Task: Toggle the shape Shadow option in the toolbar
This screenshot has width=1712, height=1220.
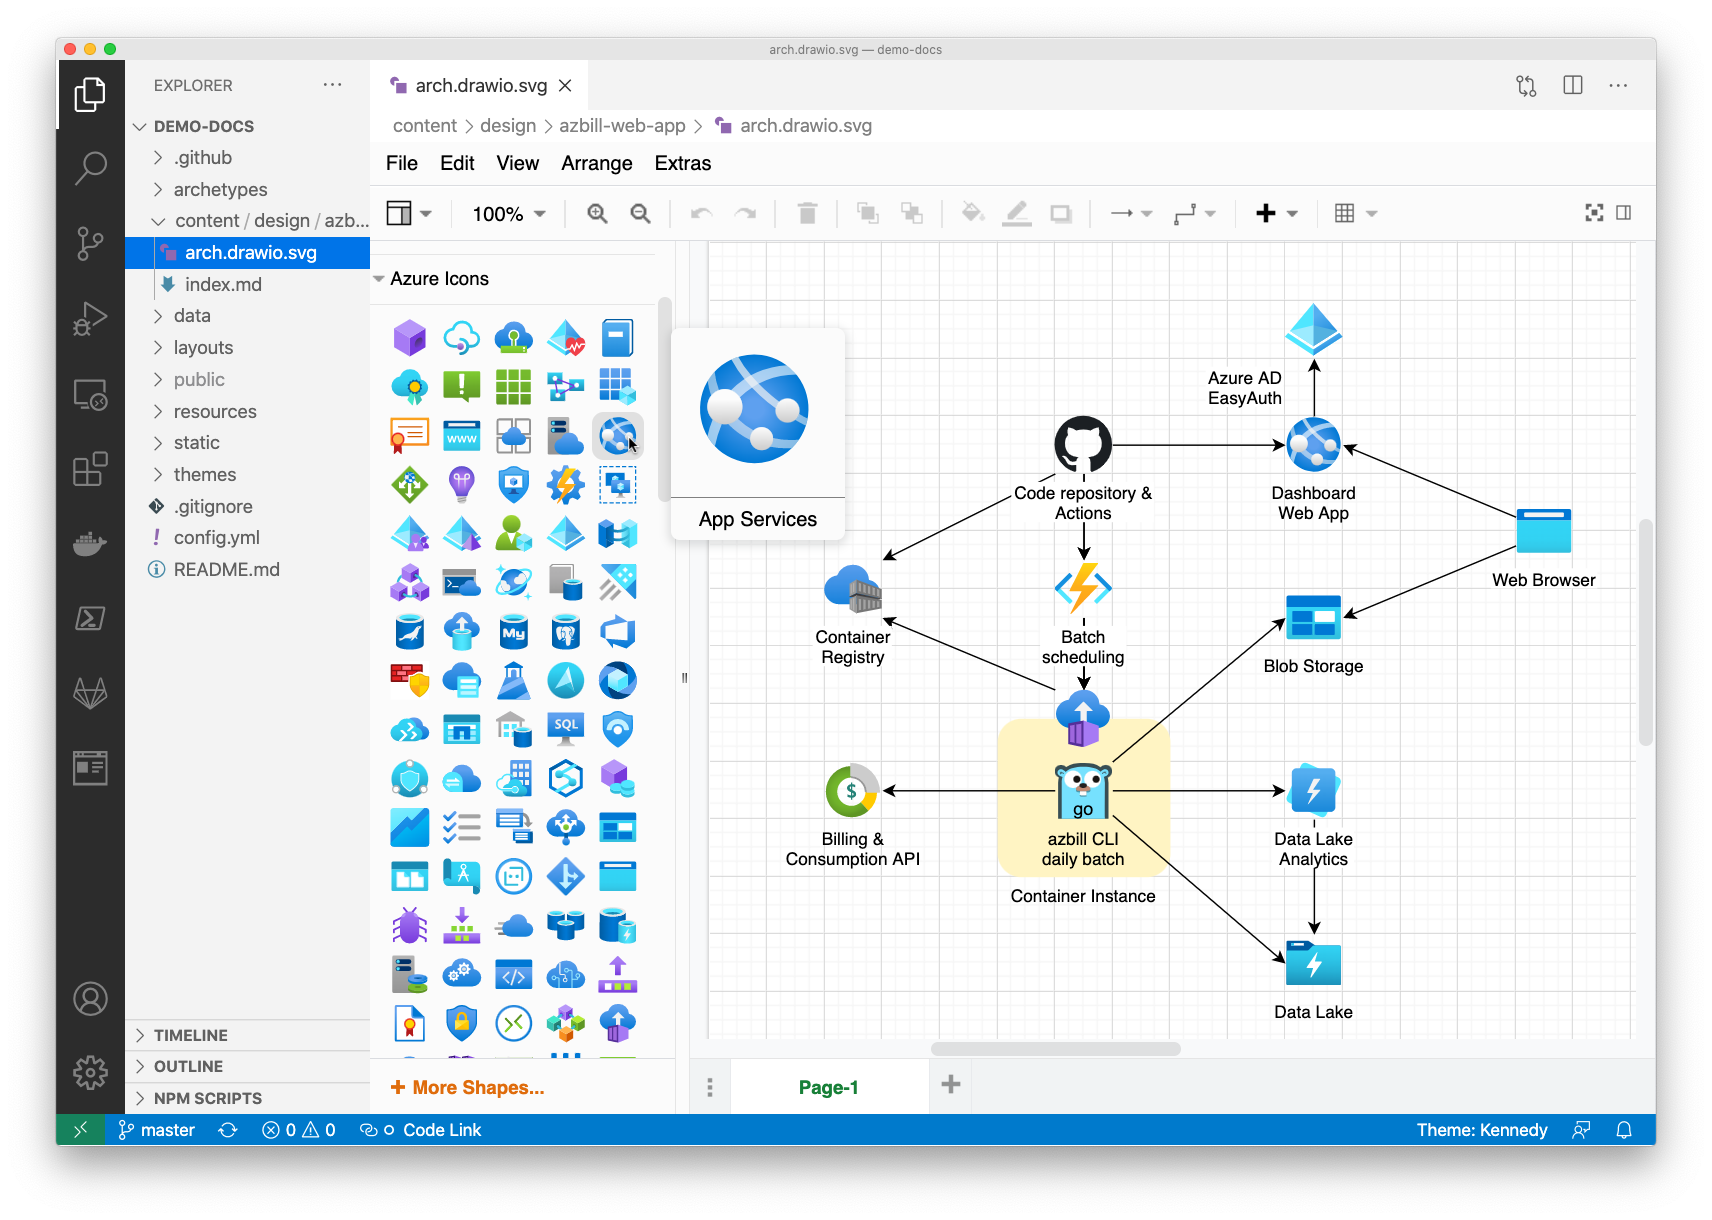Action: coord(1060,213)
